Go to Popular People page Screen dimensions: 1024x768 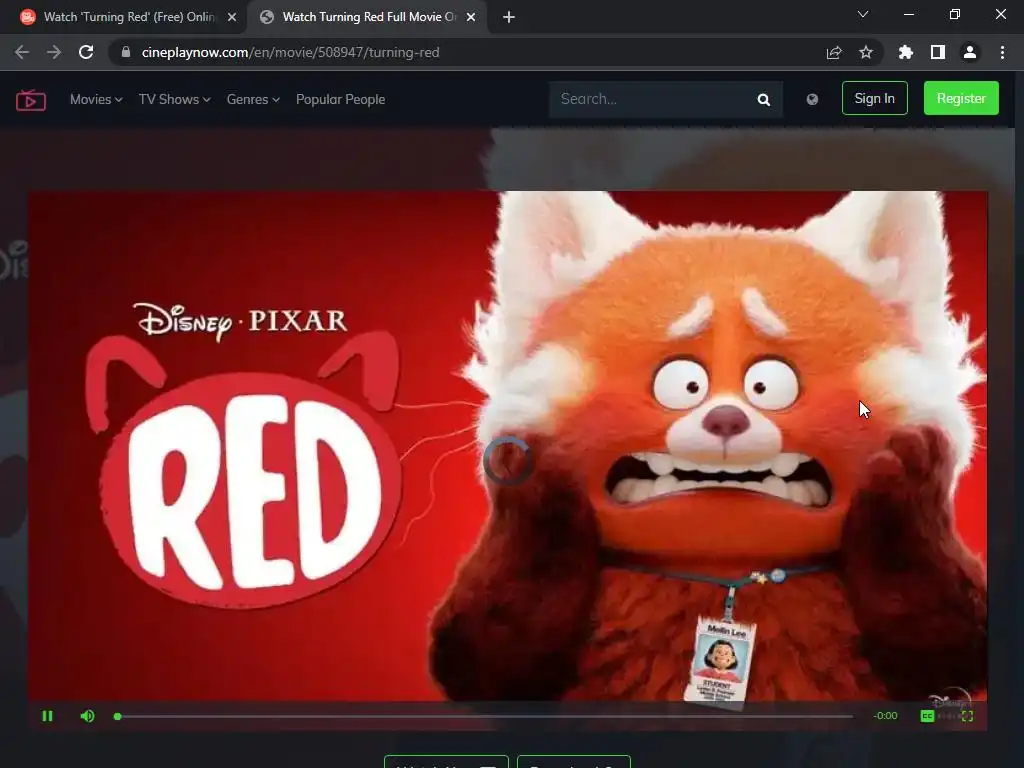pos(340,99)
